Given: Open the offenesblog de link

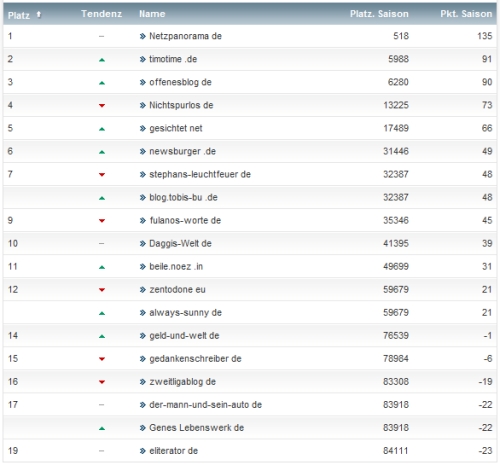Looking at the screenshot, I should coord(180,82).
